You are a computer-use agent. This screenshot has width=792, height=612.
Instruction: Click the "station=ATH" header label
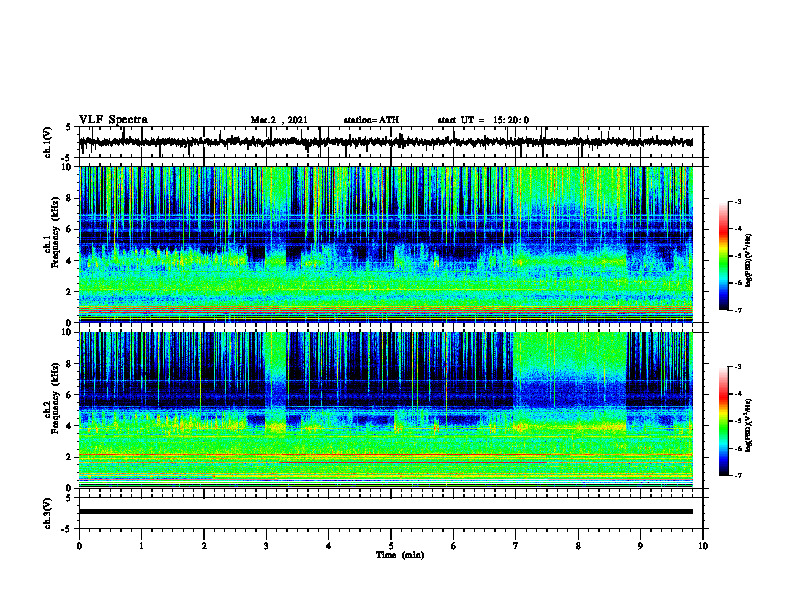371,120
